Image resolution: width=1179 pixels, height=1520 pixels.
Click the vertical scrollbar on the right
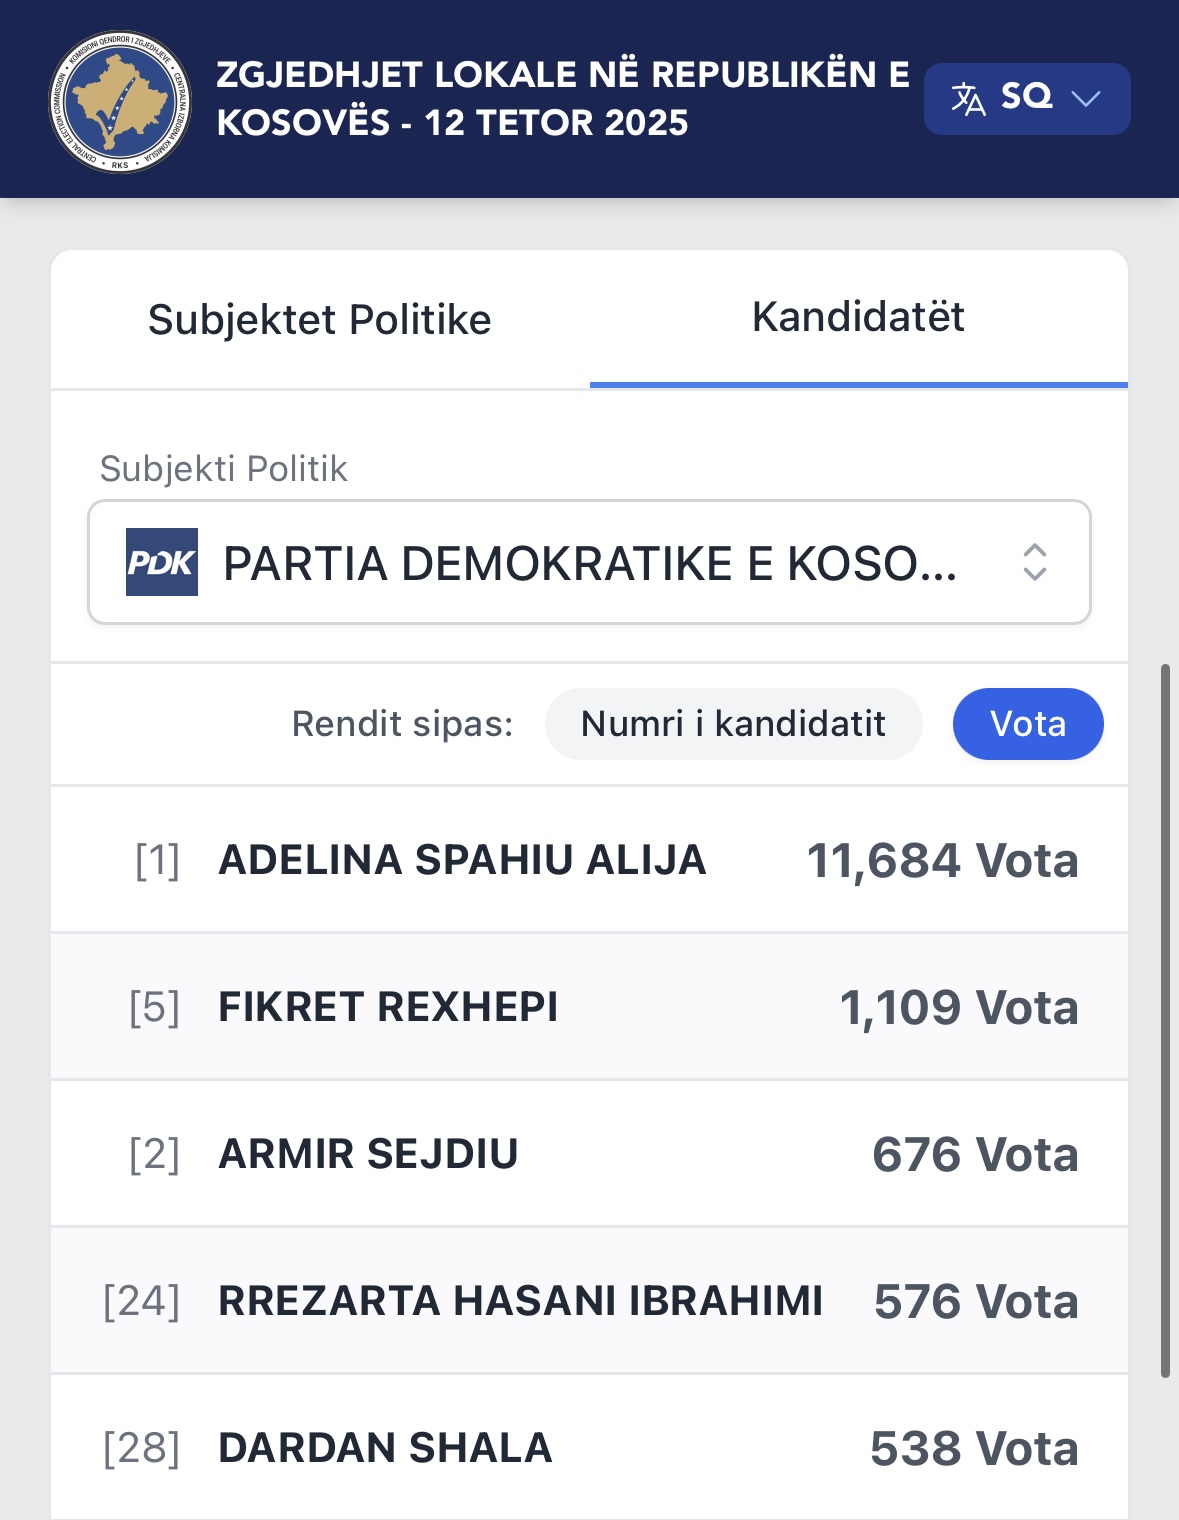point(1165,1020)
